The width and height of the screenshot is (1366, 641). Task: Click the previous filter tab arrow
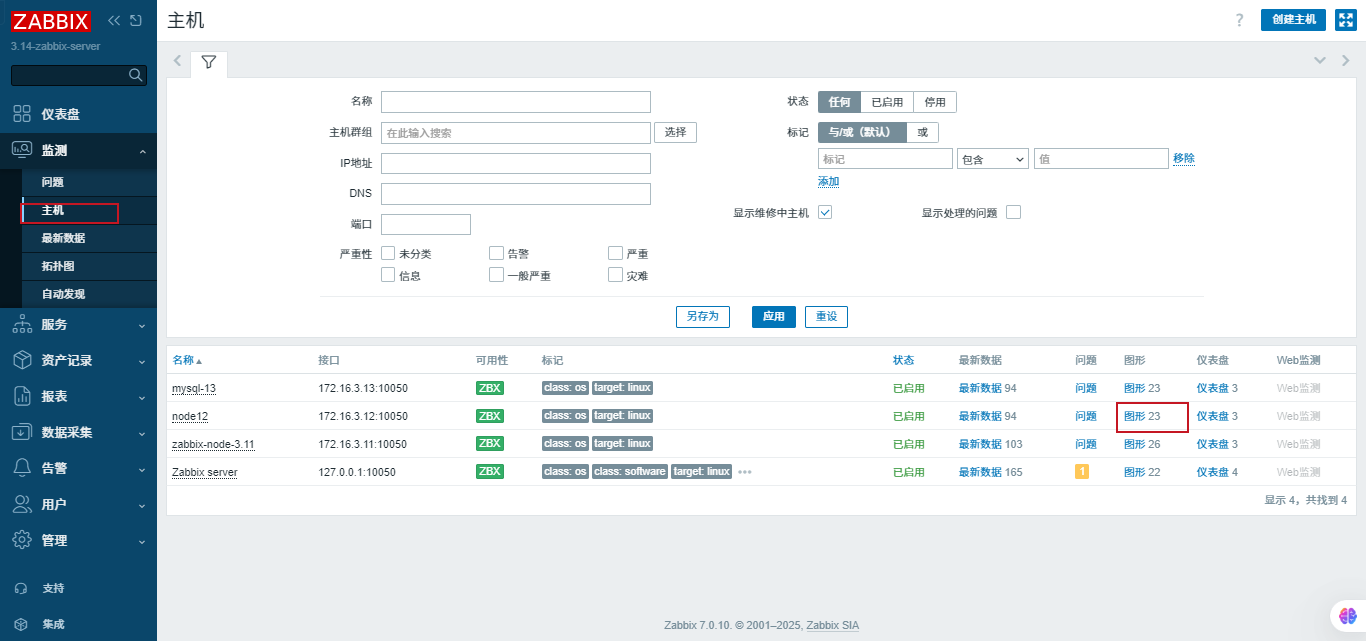177,61
